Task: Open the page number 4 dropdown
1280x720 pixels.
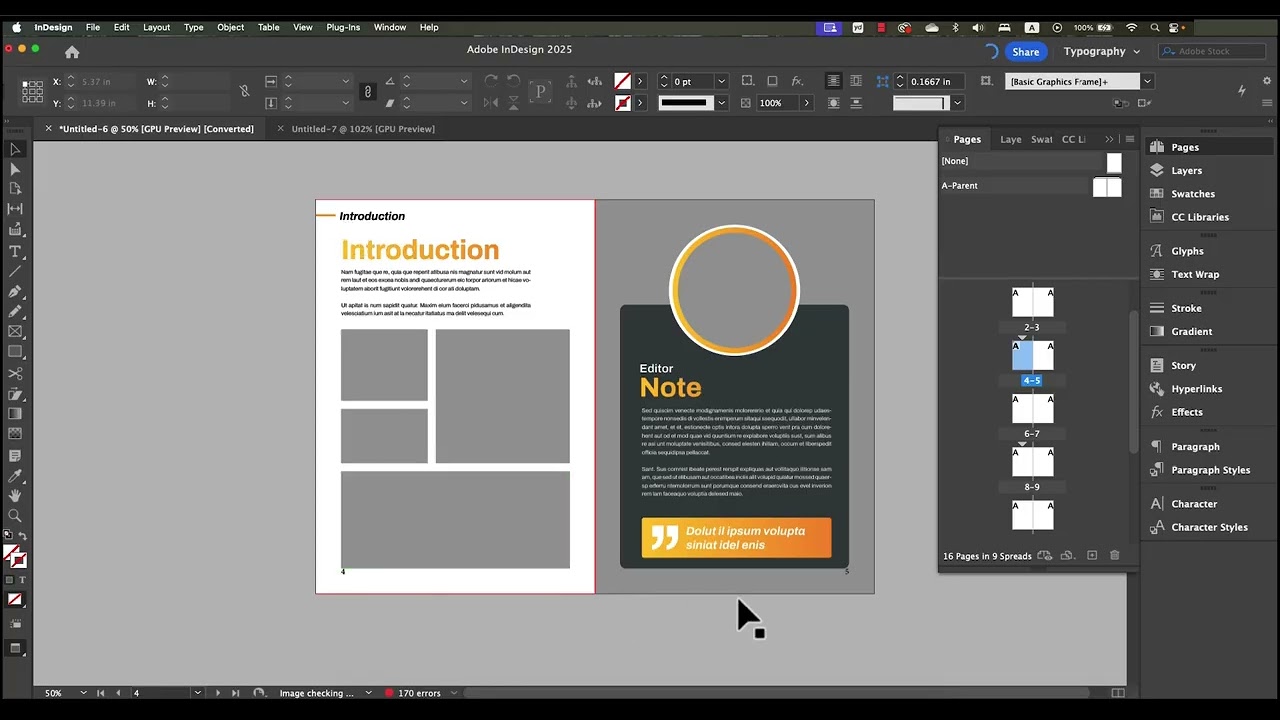Action: pyautogui.click(x=197, y=693)
